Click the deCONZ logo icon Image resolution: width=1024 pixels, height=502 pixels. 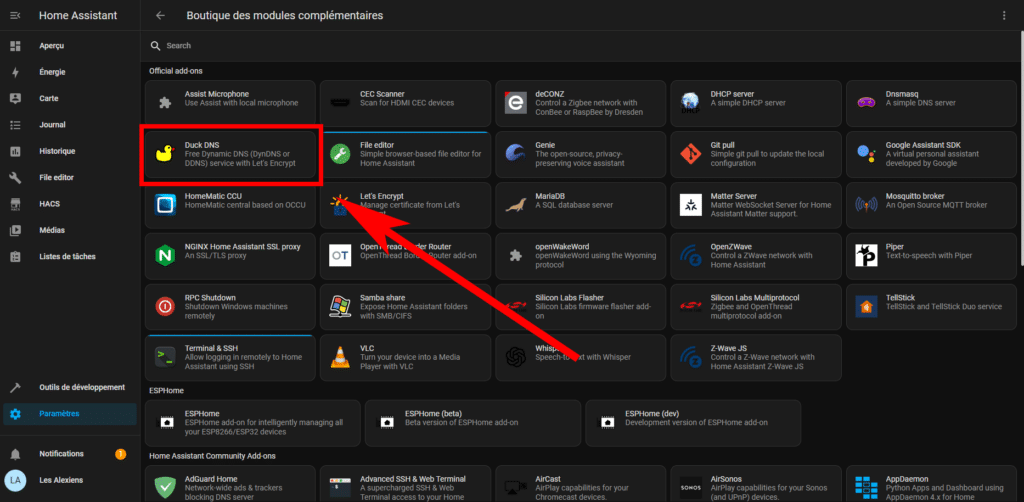pos(516,102)
